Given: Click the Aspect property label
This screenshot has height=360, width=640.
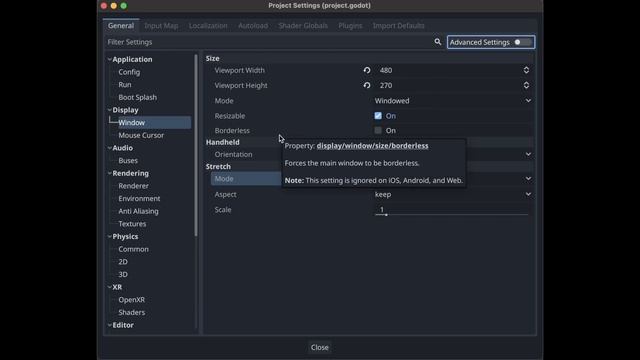Looking at the screenshot, I should (x=225, y=194).
